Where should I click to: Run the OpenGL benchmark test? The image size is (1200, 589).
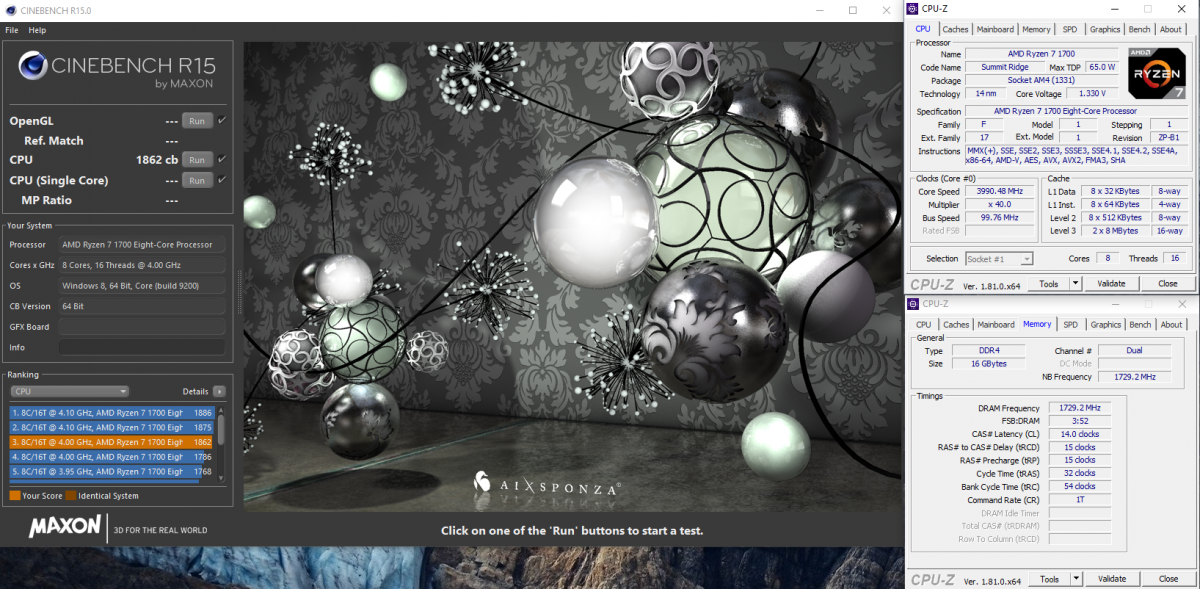197,121
